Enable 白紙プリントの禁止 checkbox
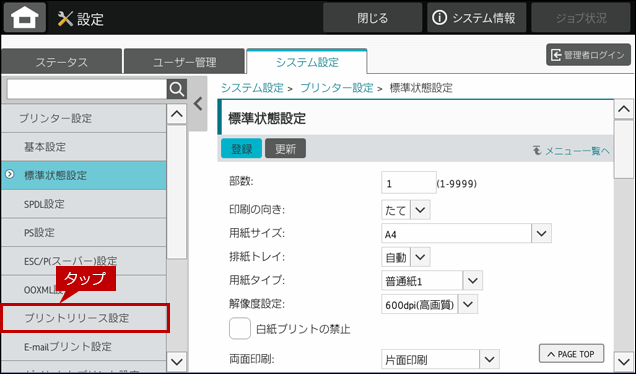Screen dimensions: 636x374 pyautogui.click(x=240, y=329)
